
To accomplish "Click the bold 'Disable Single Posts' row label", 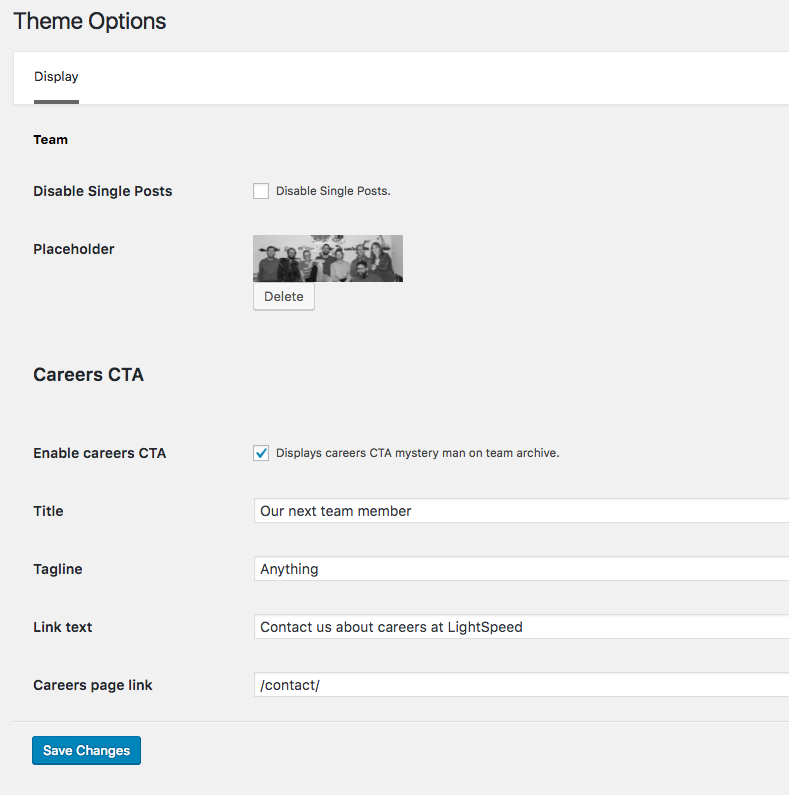I will click(103, 191).
